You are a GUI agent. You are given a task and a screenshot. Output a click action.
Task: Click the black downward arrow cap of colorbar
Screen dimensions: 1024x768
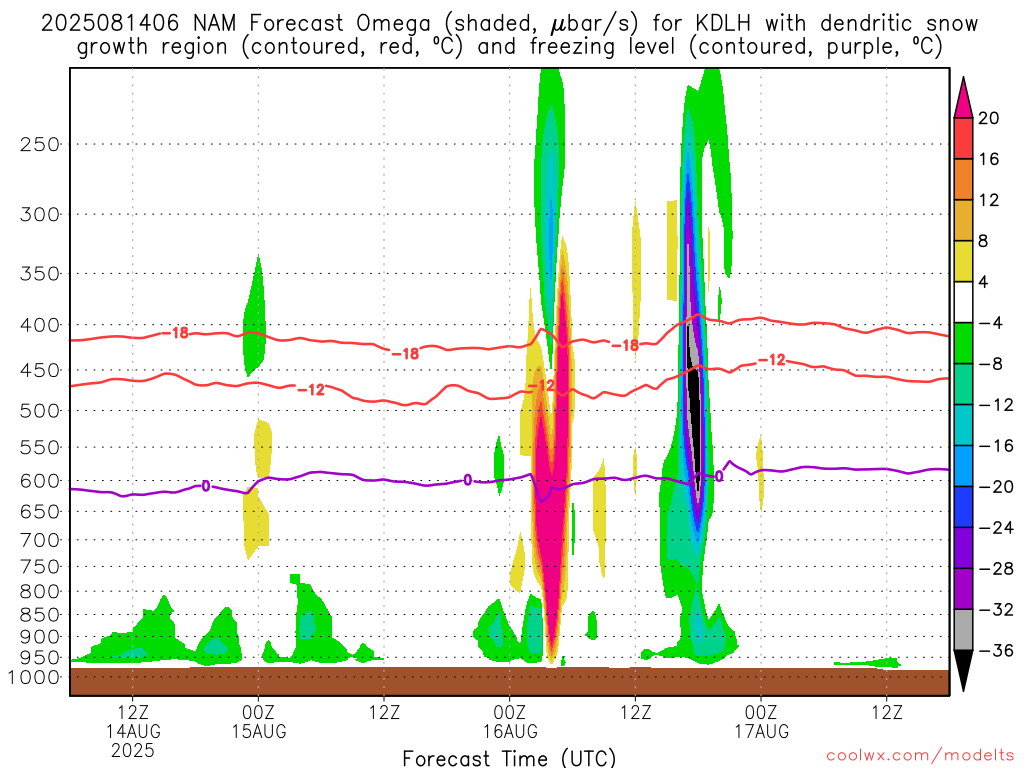(963, 670)
